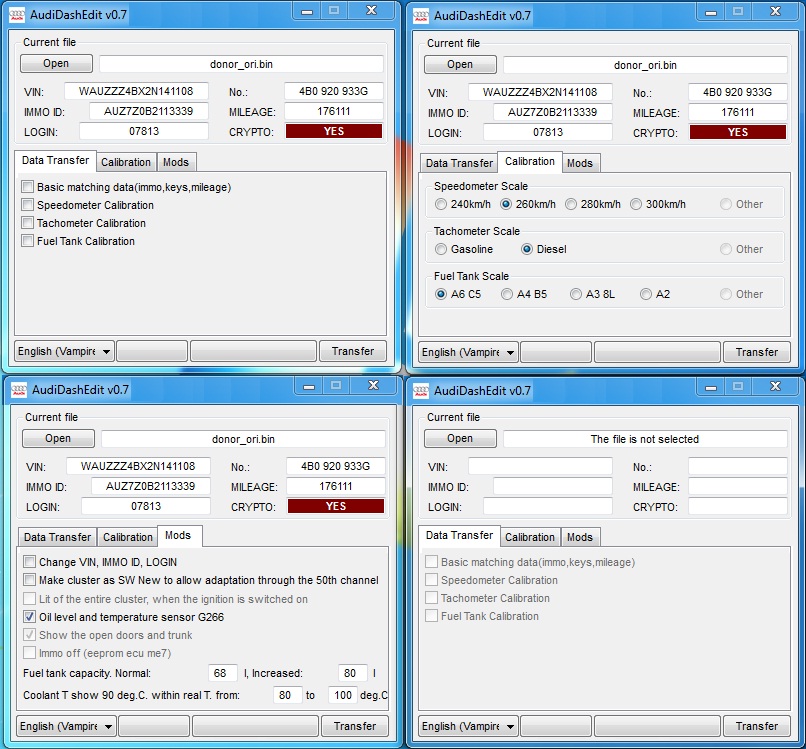Tick Change VIN, IMMO ID, LOGIN option
This screenshot has width=806, height=749.
coord(30,561)
